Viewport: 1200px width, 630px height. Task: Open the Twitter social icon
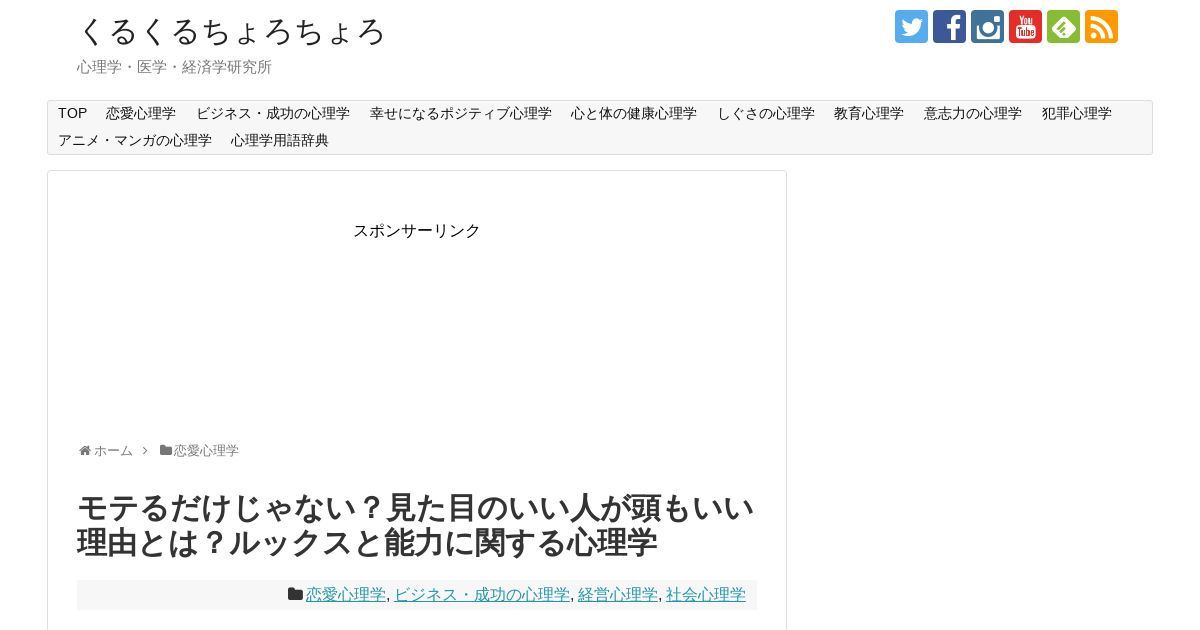click(x=911, y=26)
